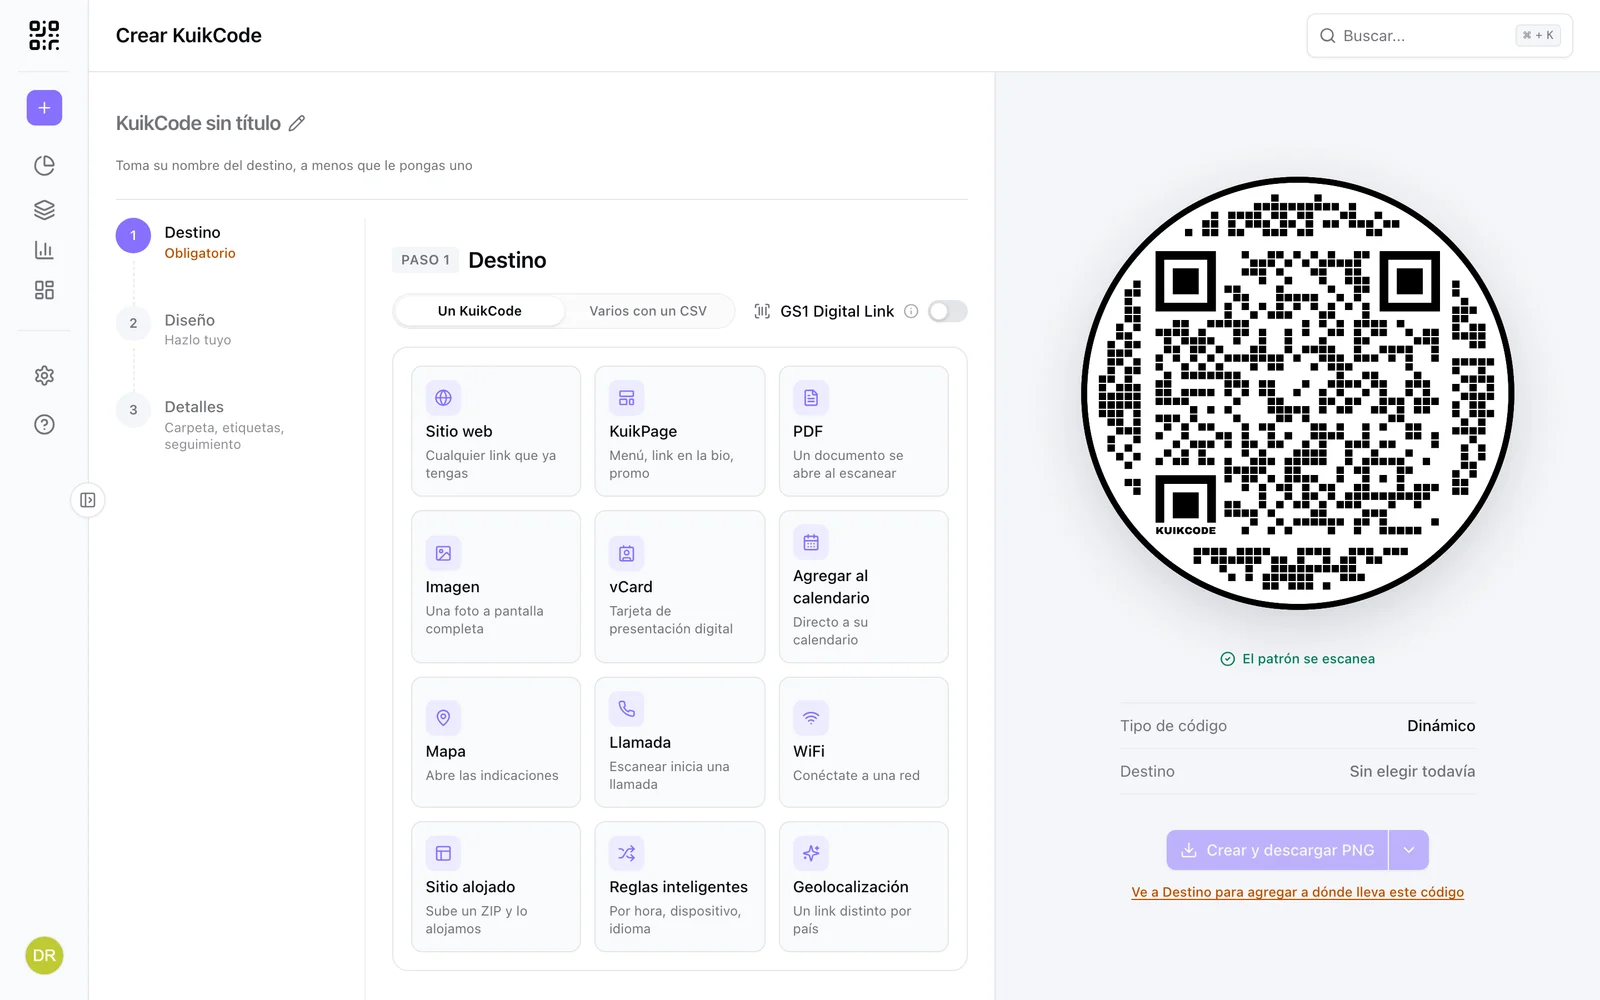1600x1000 pixels.
Task: Click the GS1 Digital Link info icon
Action: (x=911, y=311)
